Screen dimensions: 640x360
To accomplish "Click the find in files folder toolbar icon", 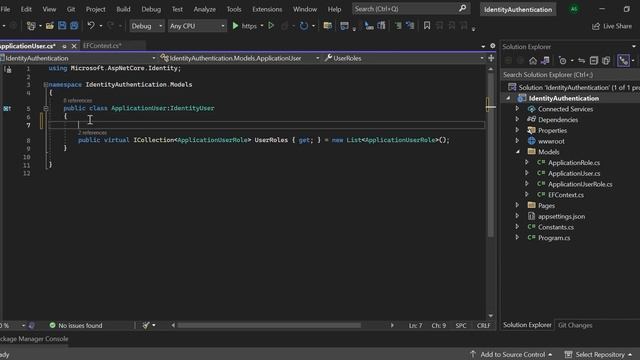I will coord(327,26).
